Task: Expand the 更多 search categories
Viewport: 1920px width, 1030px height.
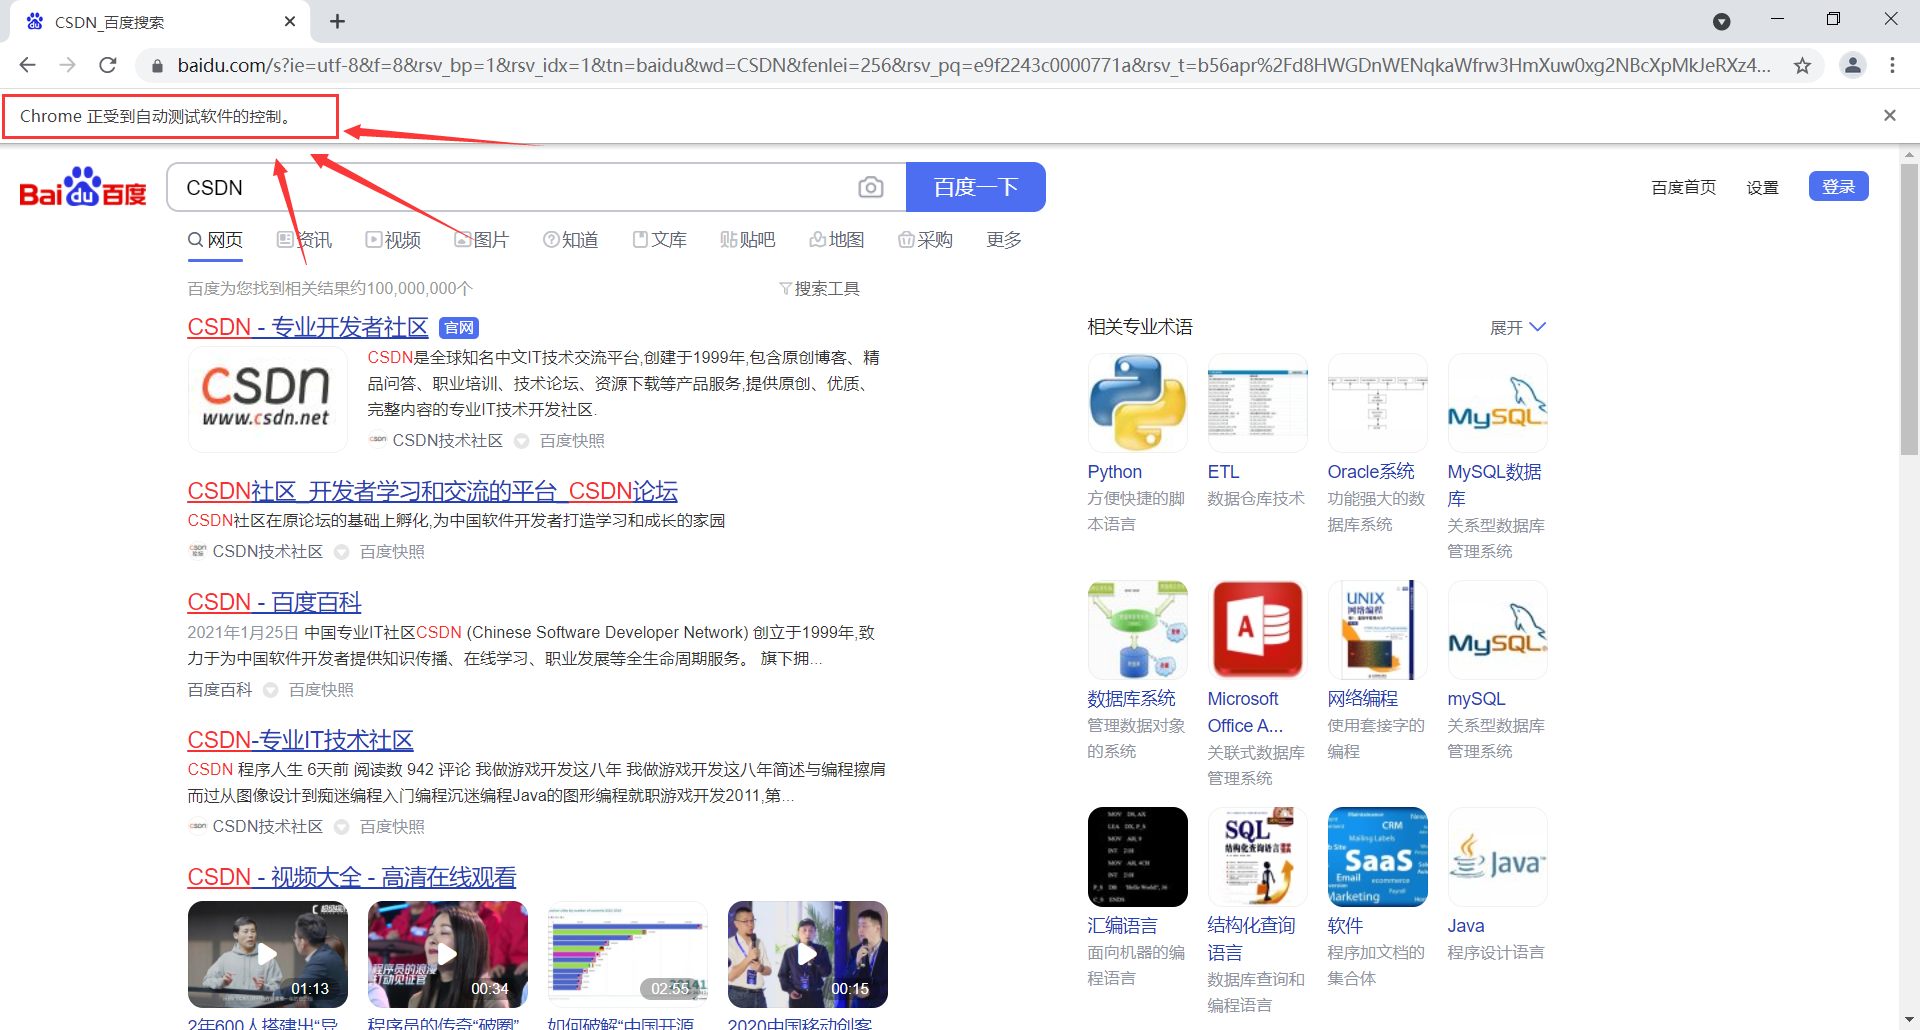Action: pyautogui.click(x=1004, y=240)
